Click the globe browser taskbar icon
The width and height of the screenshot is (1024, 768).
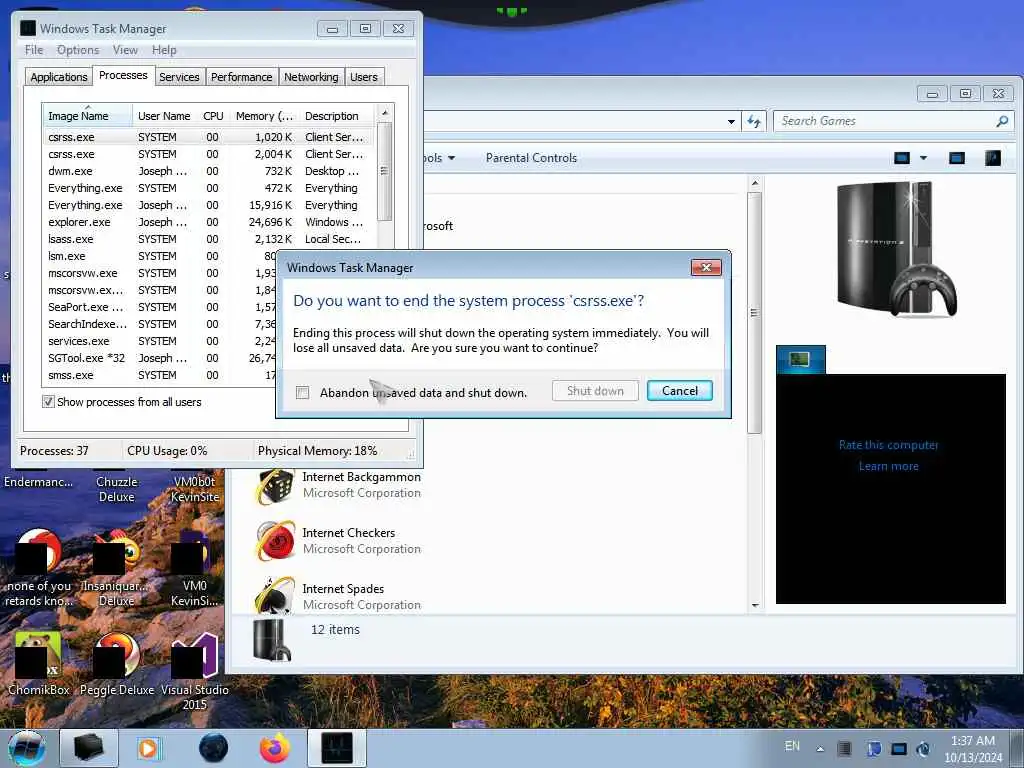click(214, 748)
